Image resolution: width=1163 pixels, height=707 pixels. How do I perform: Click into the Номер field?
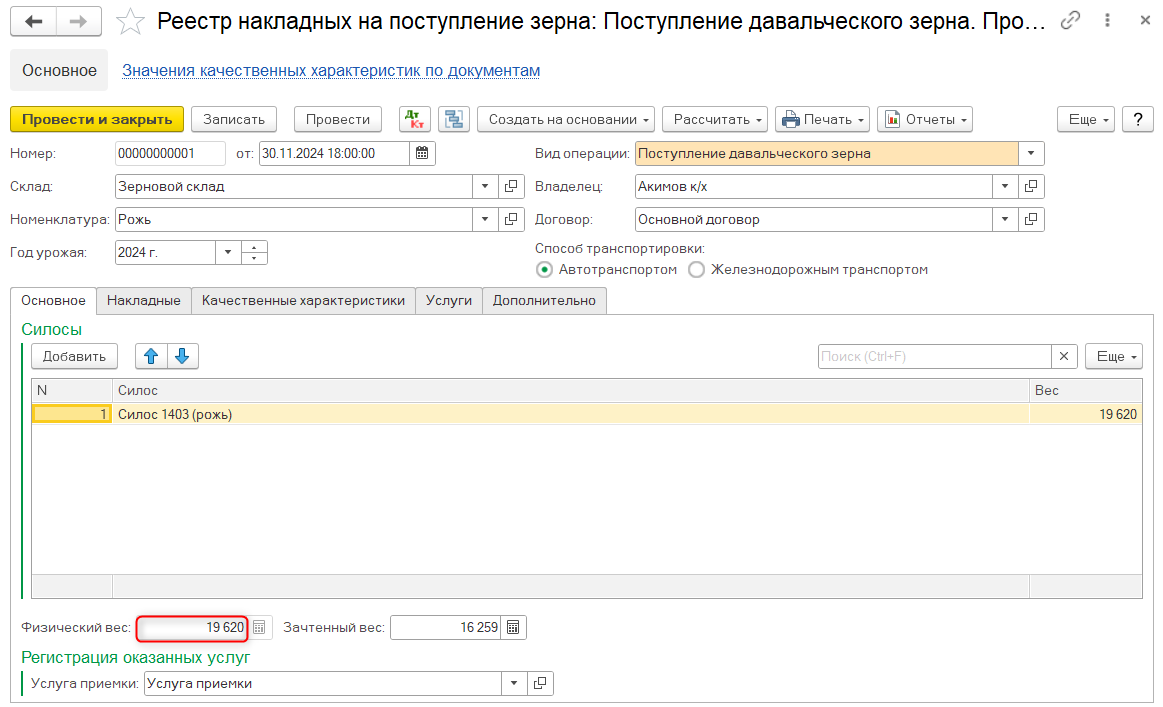[x=171, y=154]
